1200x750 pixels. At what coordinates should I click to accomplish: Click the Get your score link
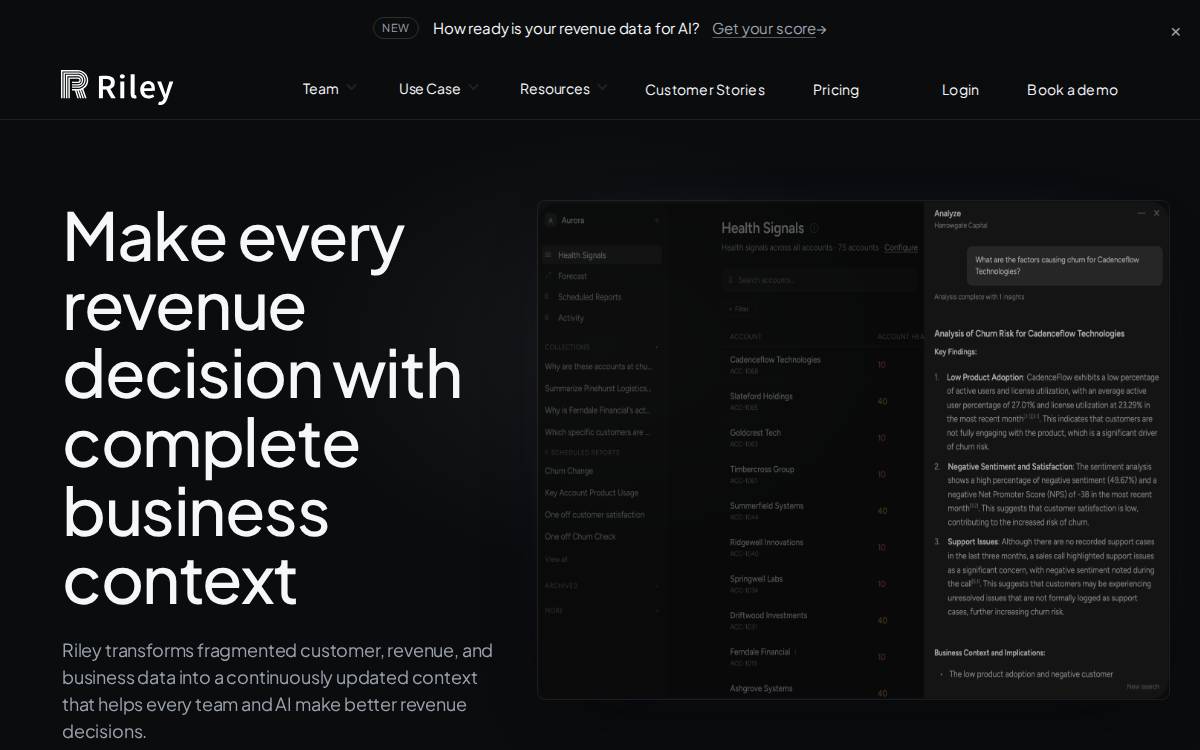click(769, 28)
